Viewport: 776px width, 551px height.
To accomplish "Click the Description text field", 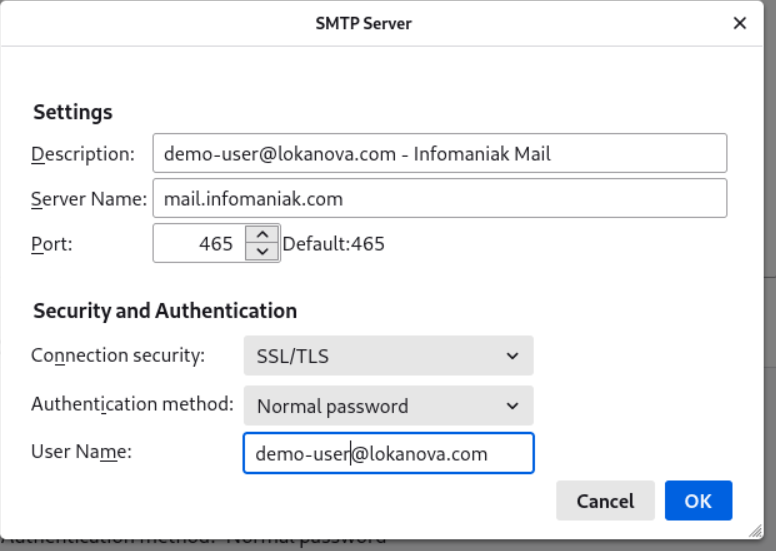I will pyautogui.click(x=439, y=154).
